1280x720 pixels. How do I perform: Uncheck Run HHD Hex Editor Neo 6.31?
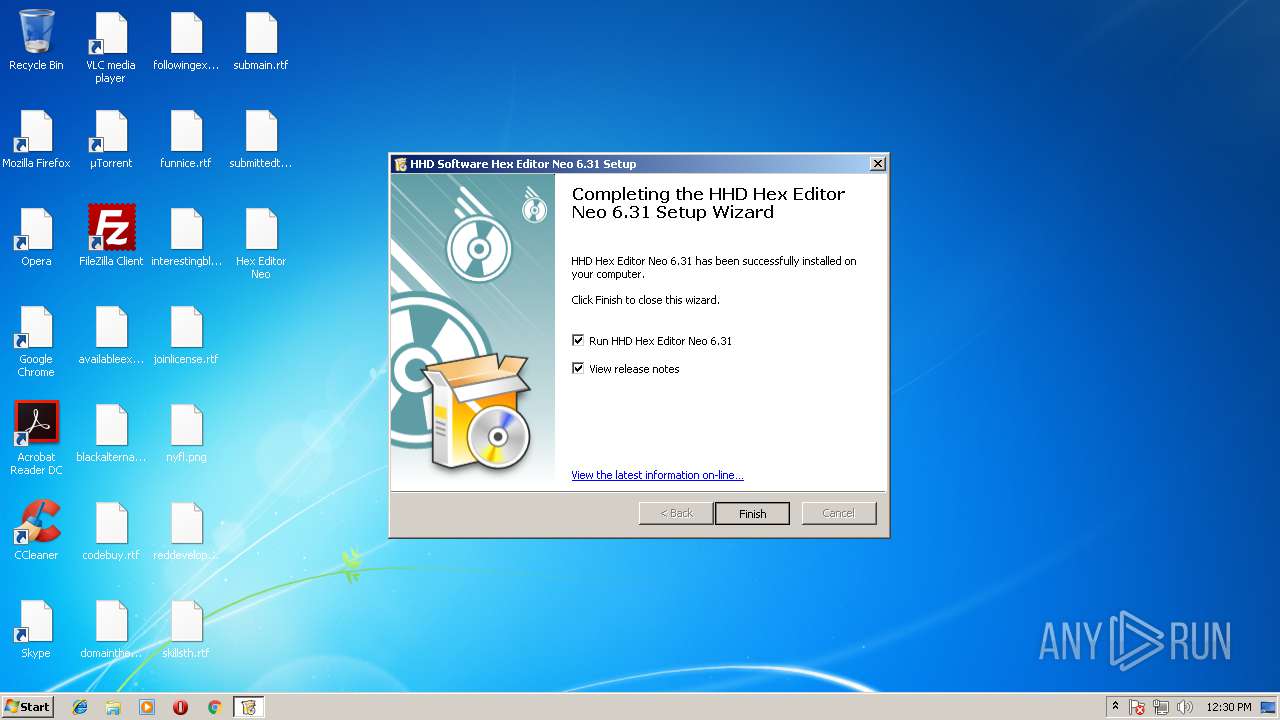tap(577, 341)
